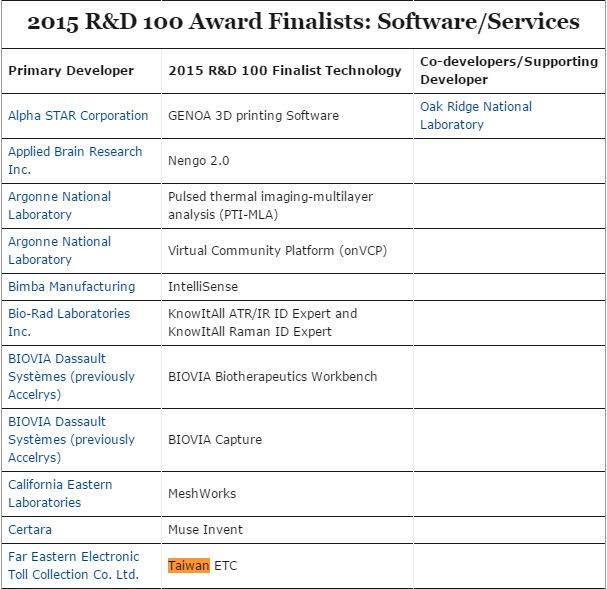Click the MeshWorks technology cell
This screenshot has width=607, height=589.
[203, 494]
